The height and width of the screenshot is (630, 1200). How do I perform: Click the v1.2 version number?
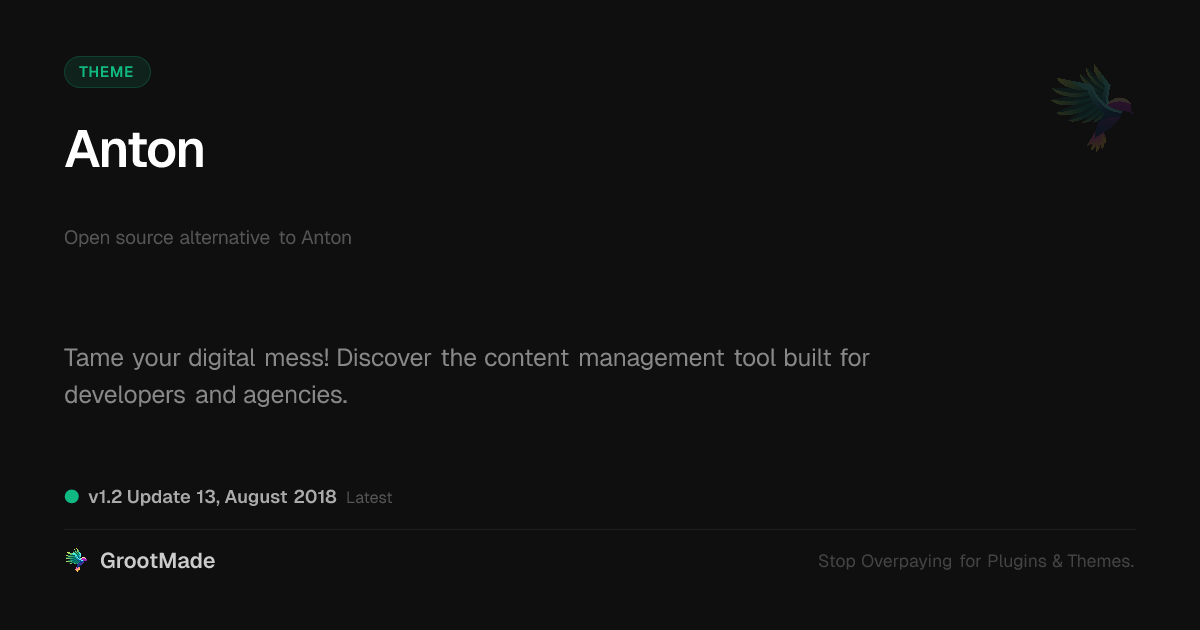point(104,497)
